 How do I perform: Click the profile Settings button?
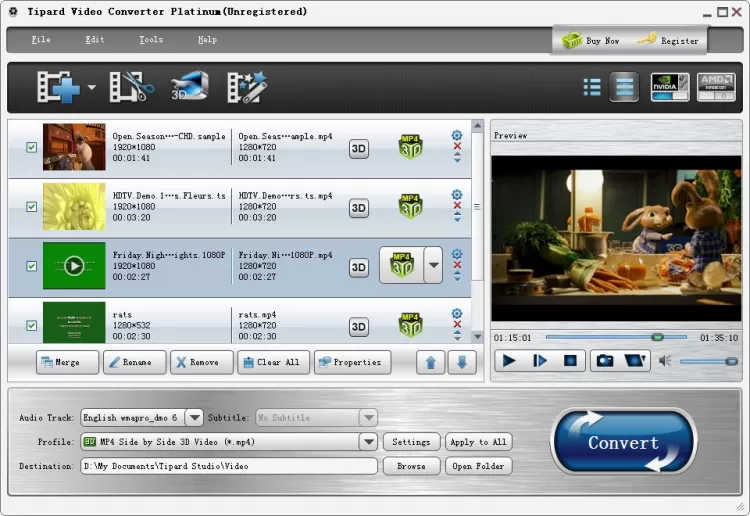pos(411,442)
